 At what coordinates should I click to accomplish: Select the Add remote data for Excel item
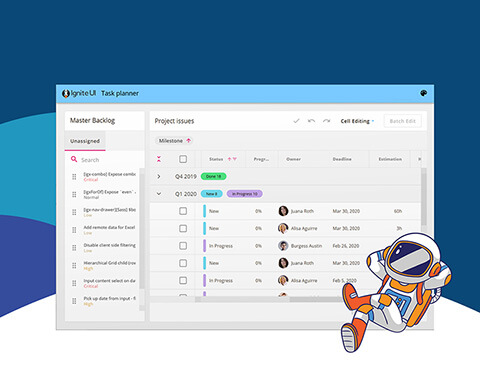(109, 227)
